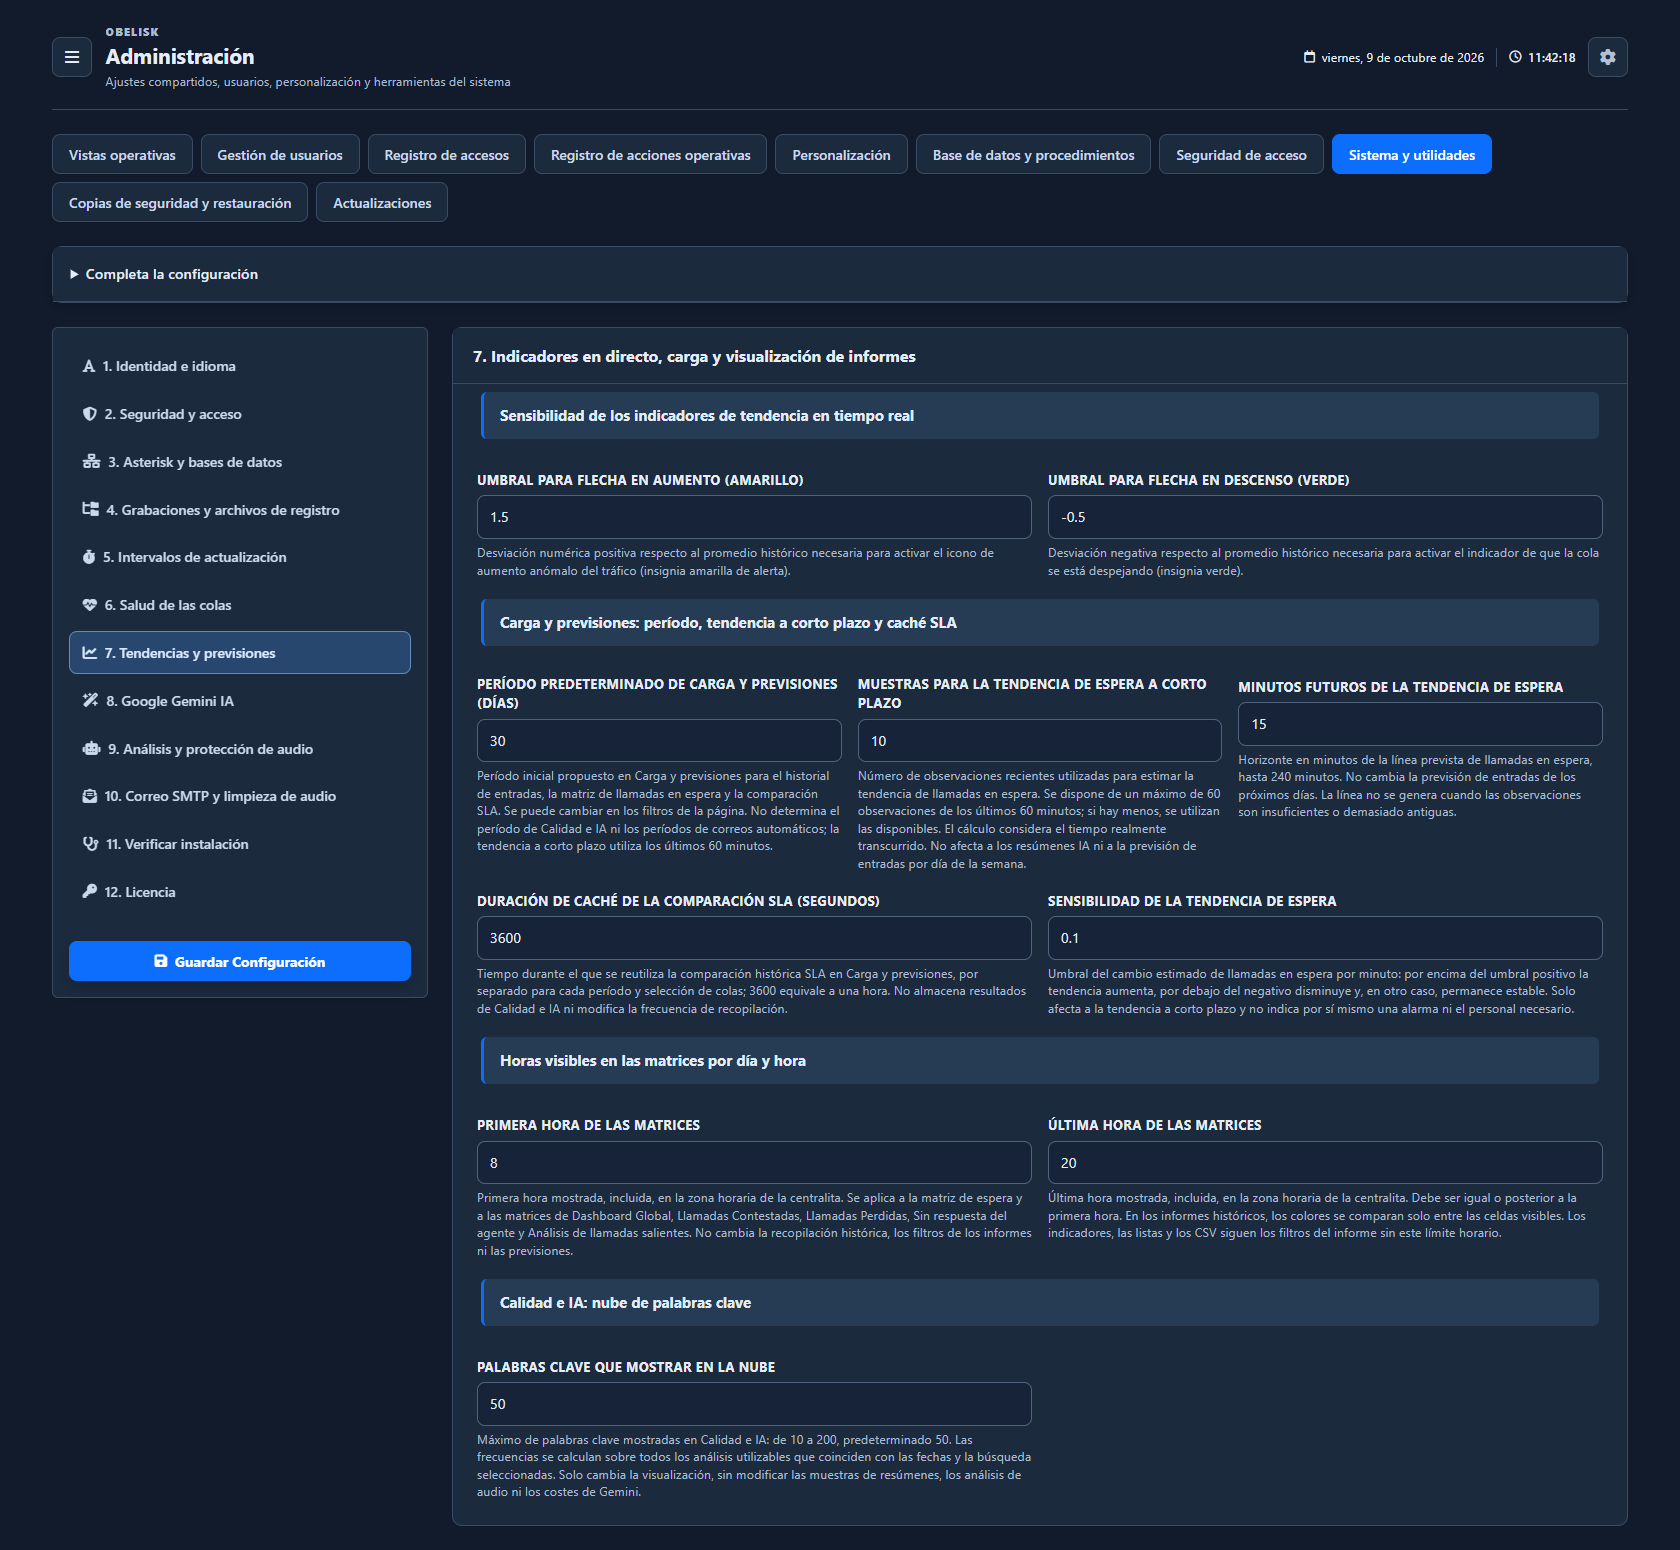
Task: Open section 1. Identidad e idioma
Action: 240,366
